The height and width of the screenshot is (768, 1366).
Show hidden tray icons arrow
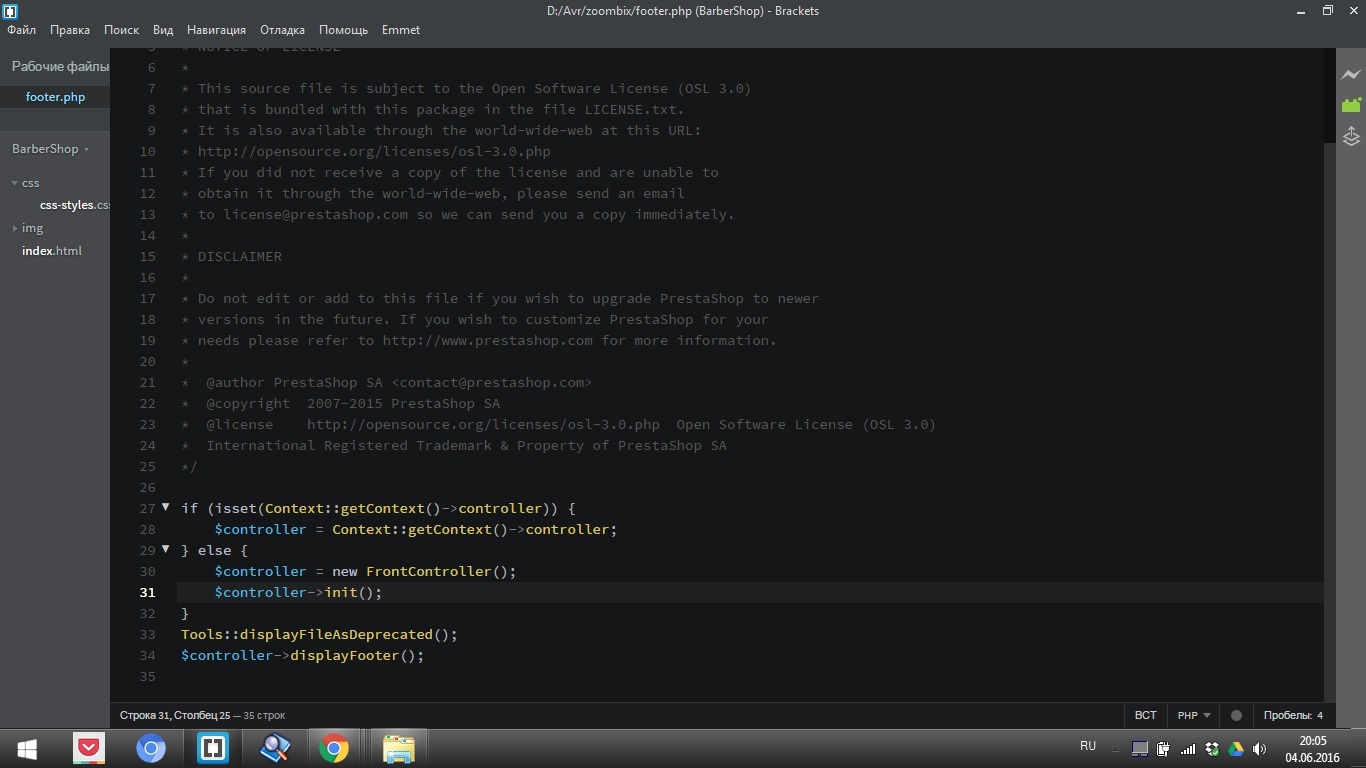pos(1116,749)
